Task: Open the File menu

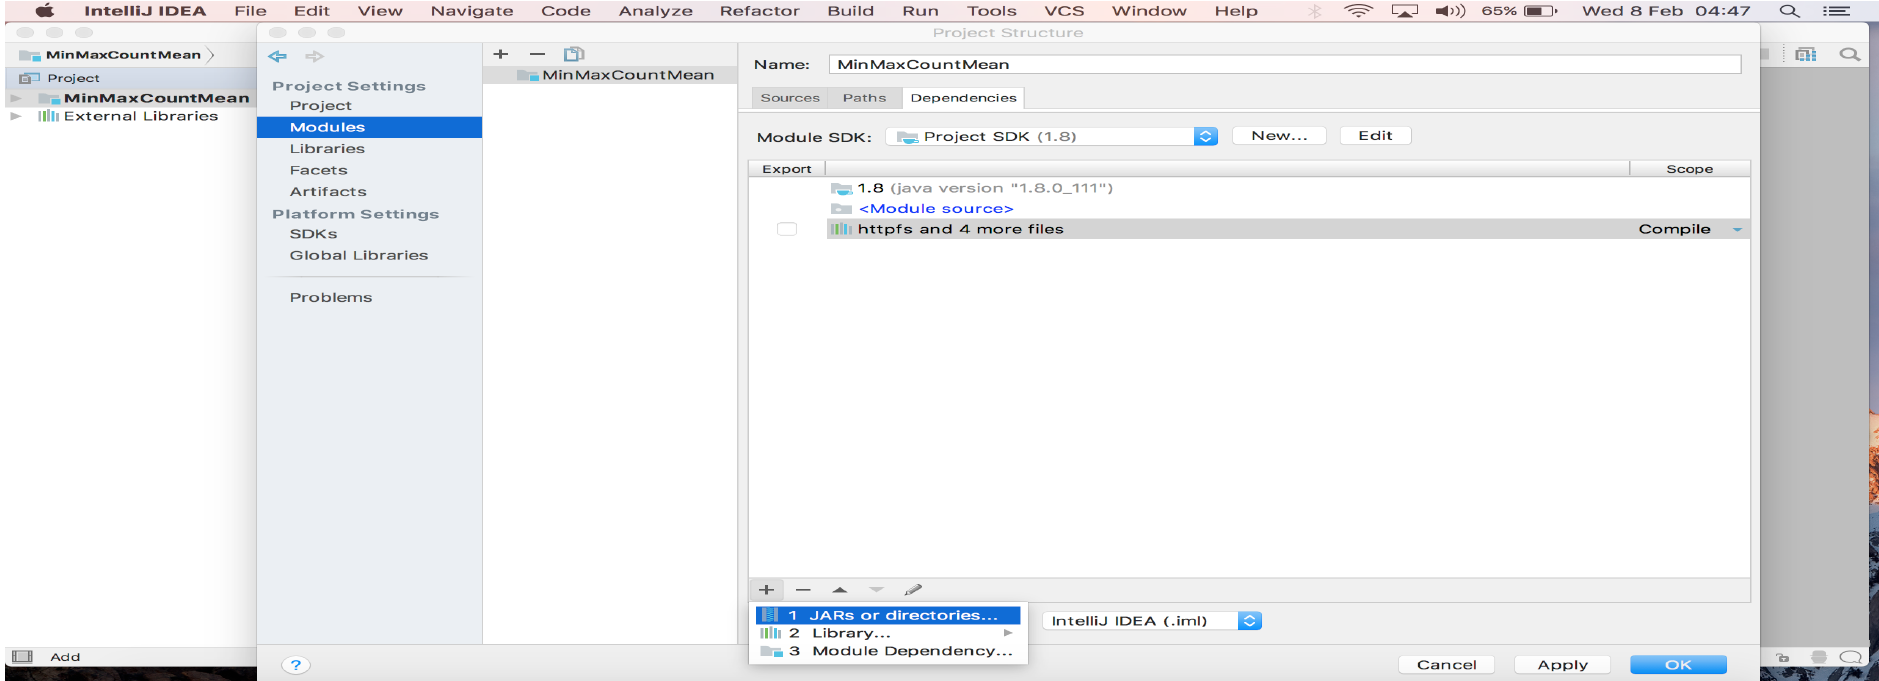Action: pos(250,11)
